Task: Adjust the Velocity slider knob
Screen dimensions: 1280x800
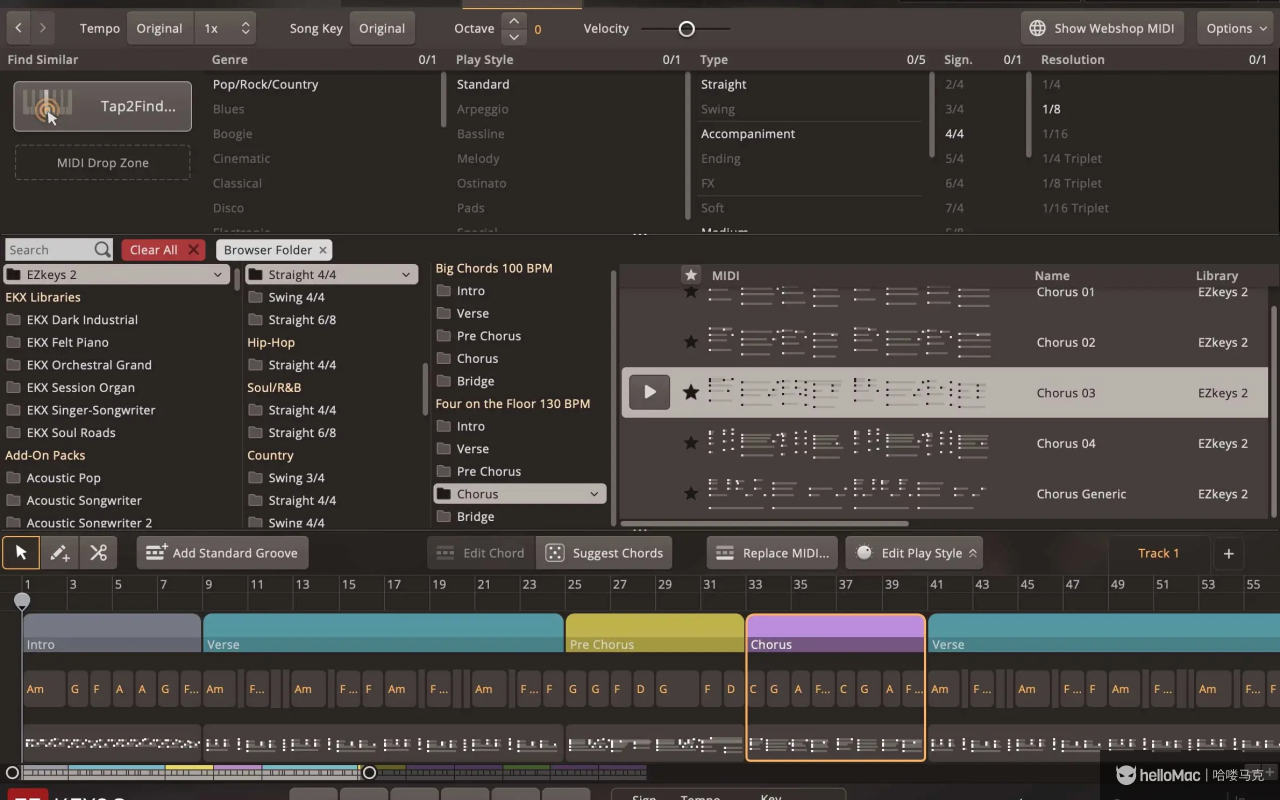Action: pos(686,29)
